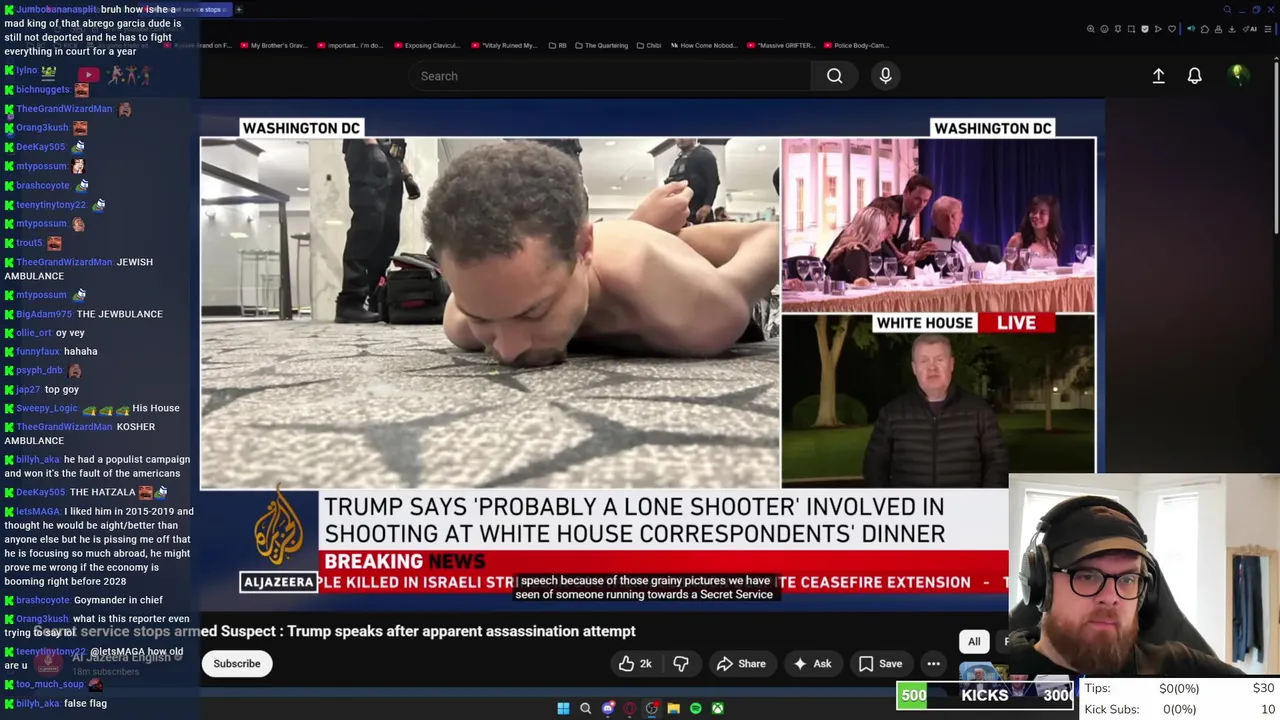Open the emoji picker icon in address bar
The width and height of the screenshot is (1280, 720).
pyautogui.click(x=1104, y=29)
